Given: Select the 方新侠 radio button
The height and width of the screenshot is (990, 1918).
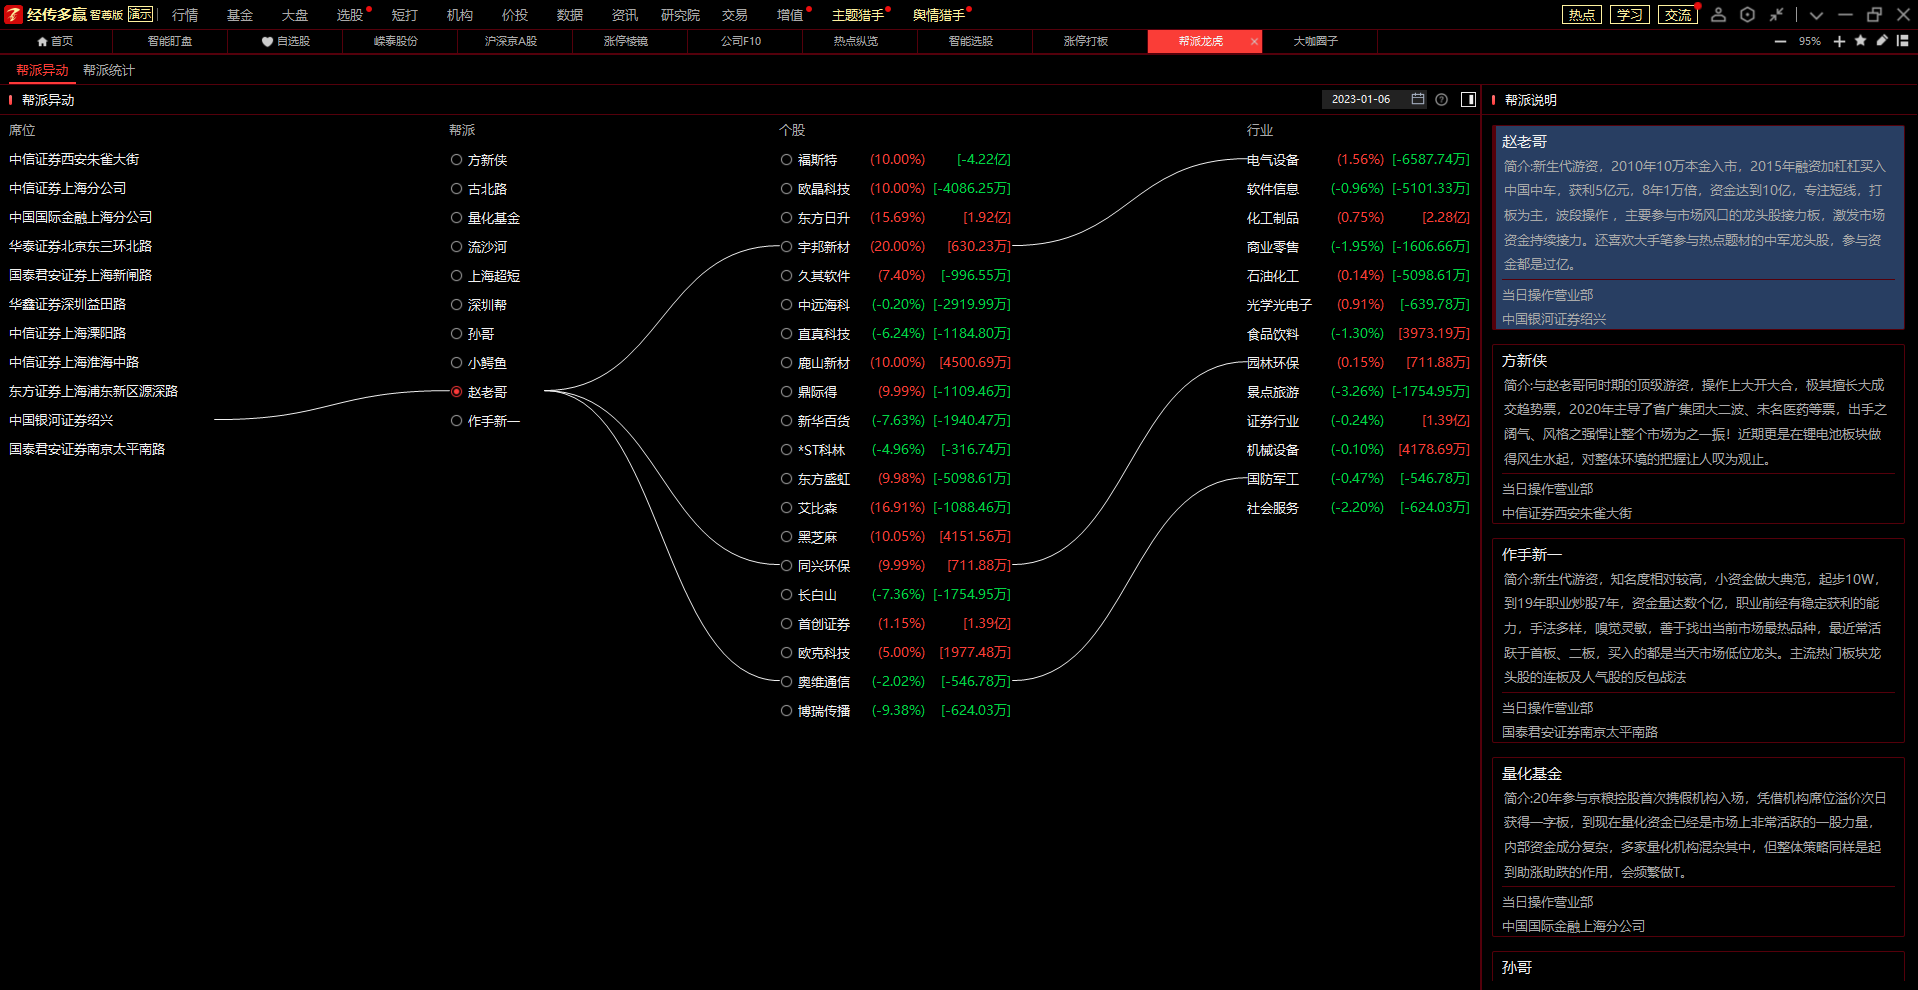Looking at the screenshot, I should [x=456, y=160].
